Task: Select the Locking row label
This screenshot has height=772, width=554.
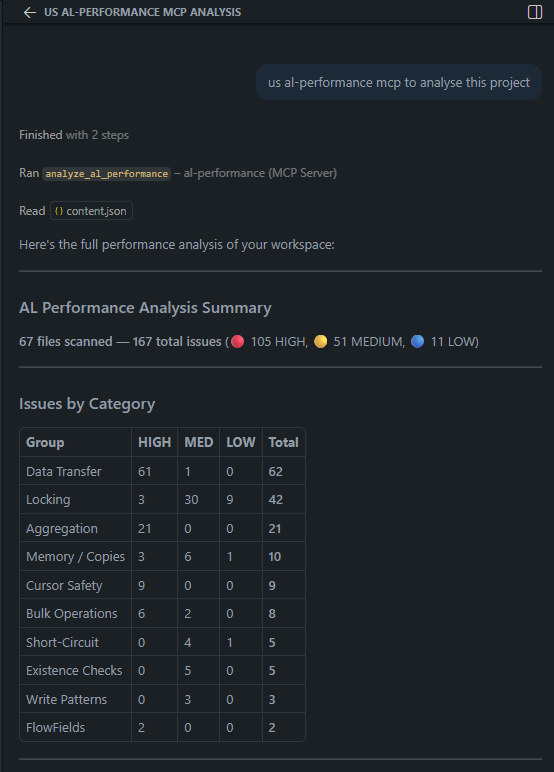Action: click(x=48, y=499)
